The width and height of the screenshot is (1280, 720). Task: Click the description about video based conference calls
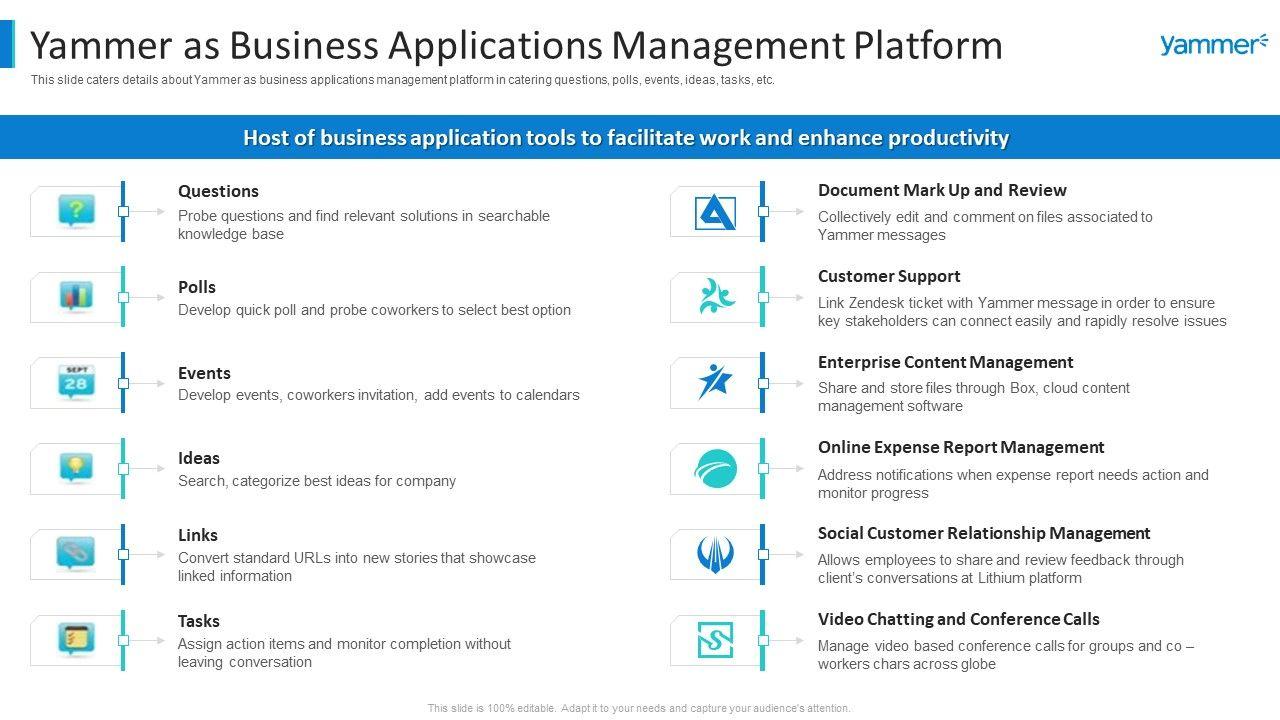tap(1006, 655)
